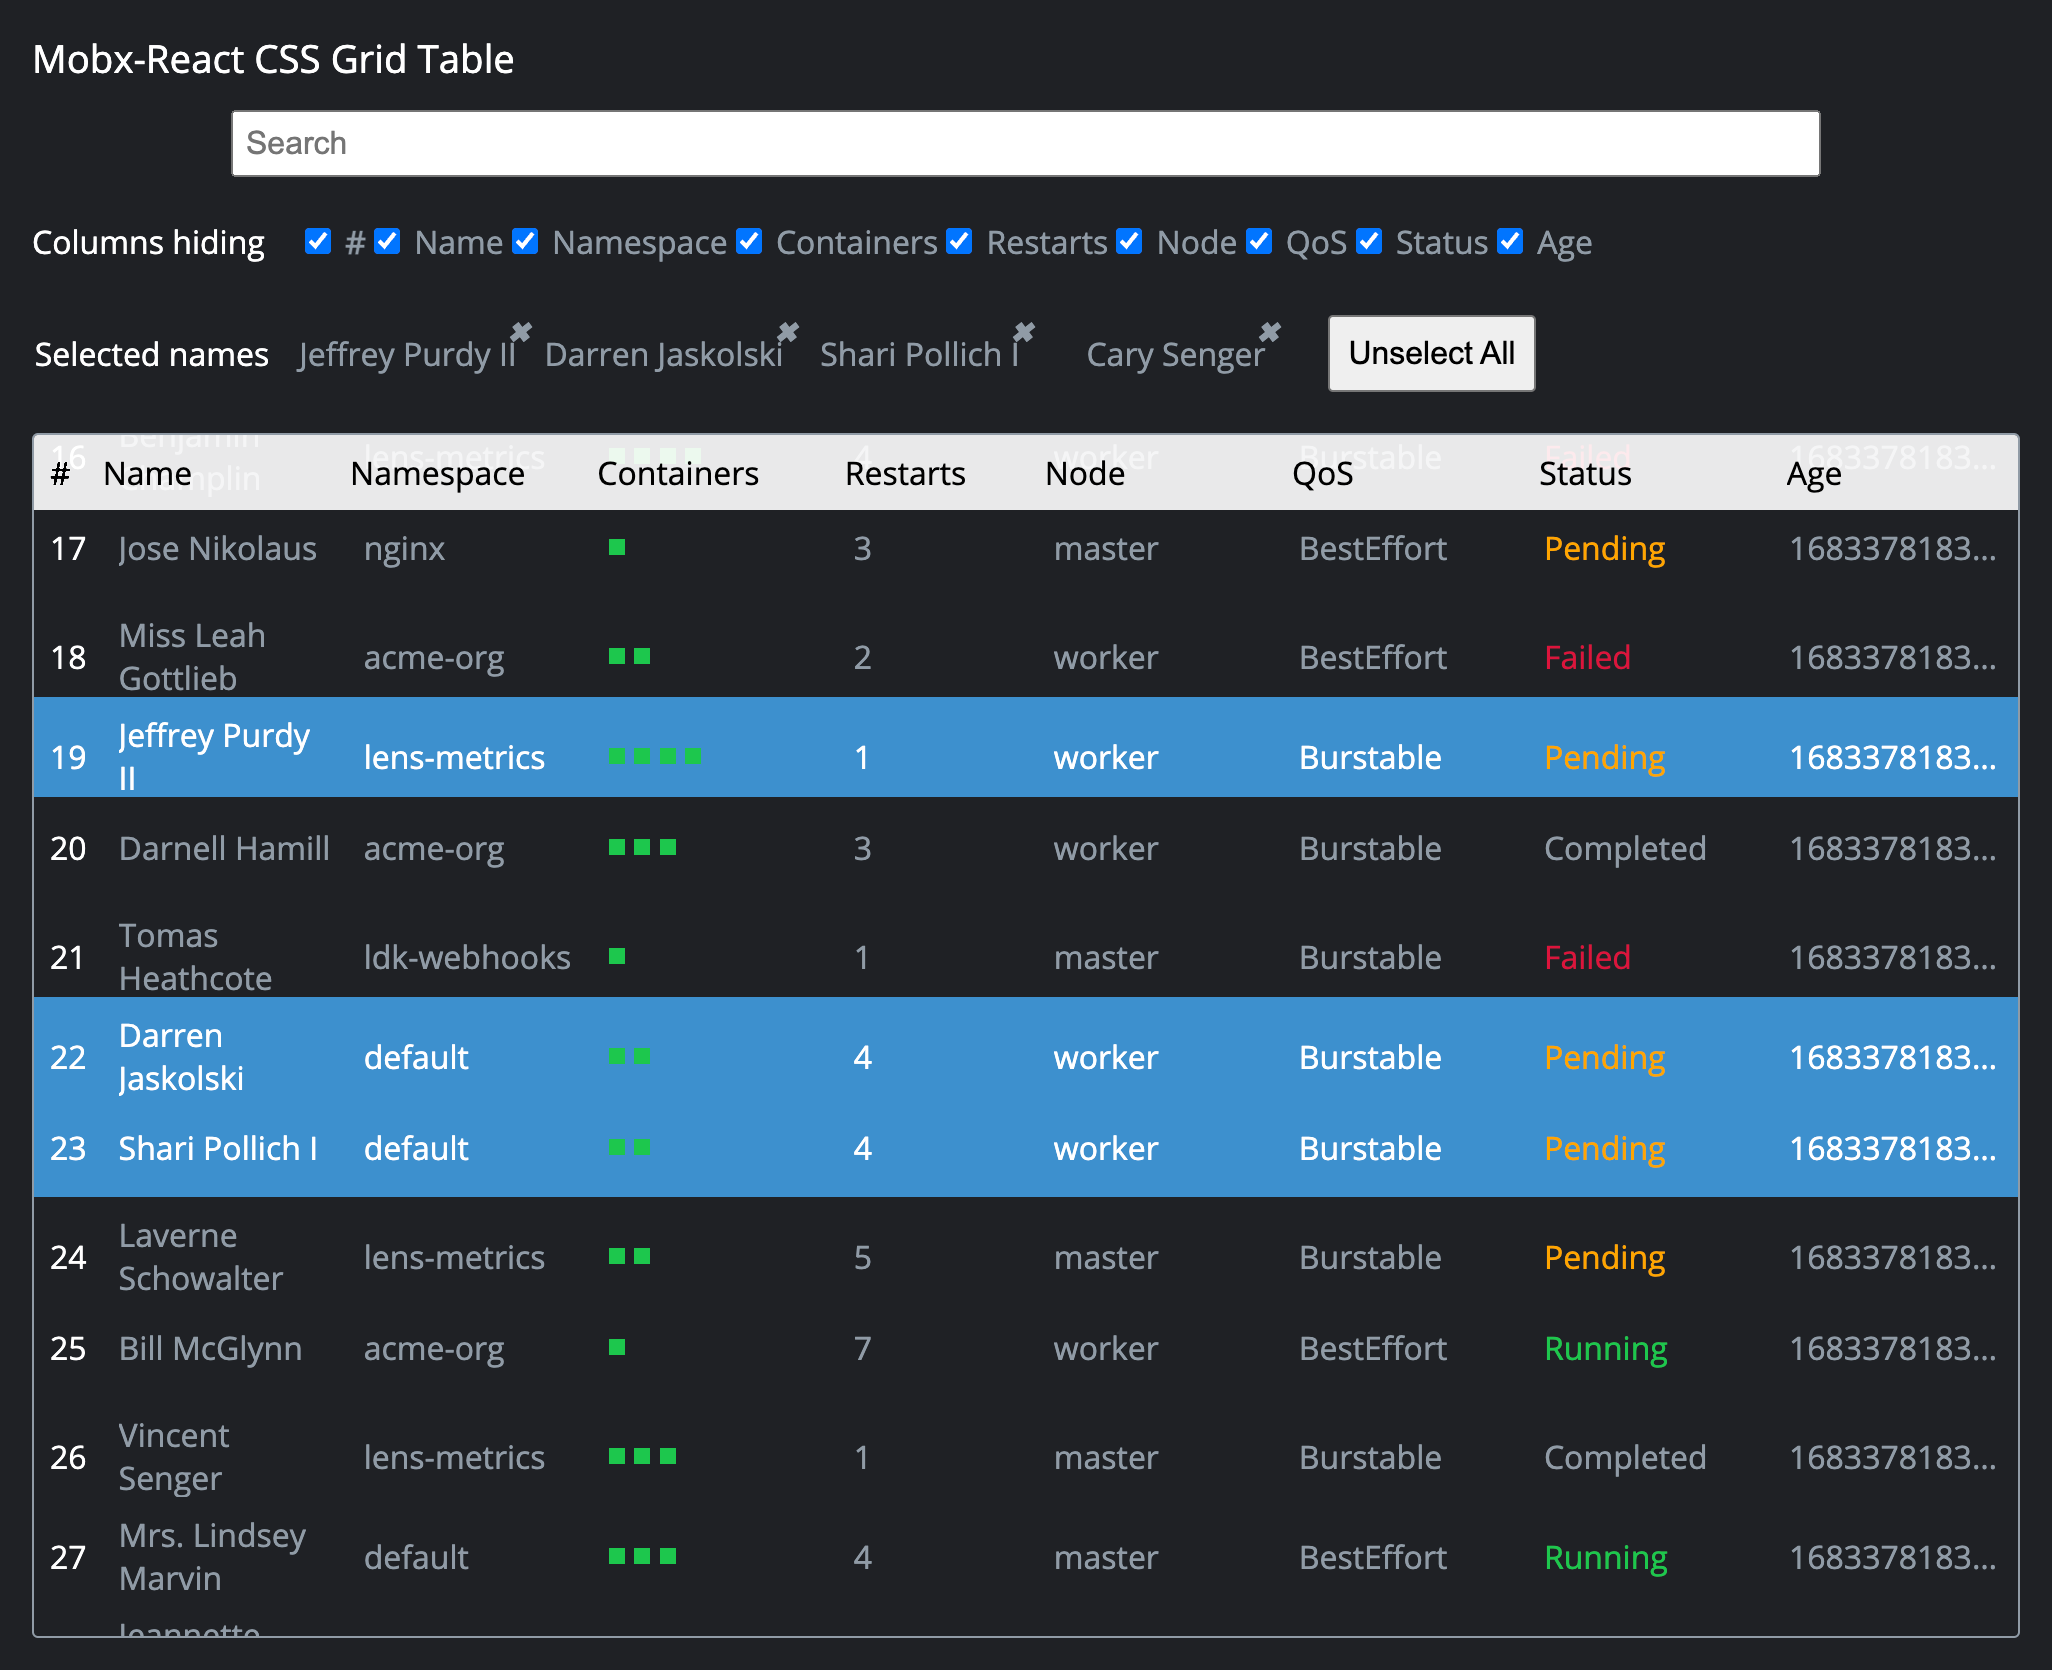Click the nginx namespace cell
Viewport: 2052px width, 1670px height.
click(404, 548)
